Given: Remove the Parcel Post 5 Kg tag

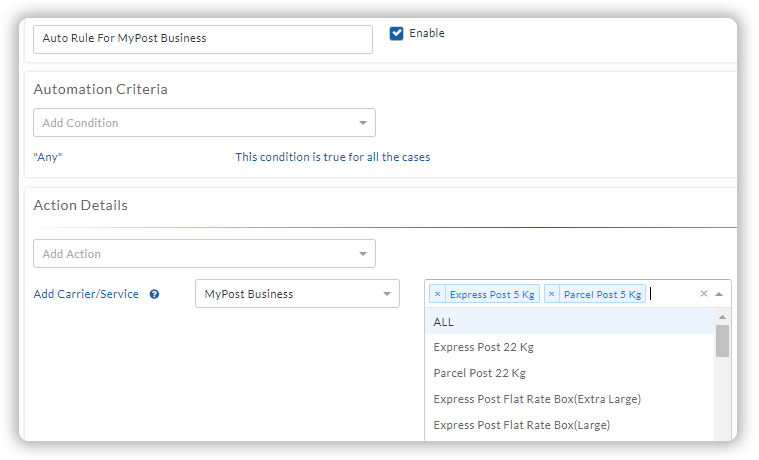Looking at the screenshot, I should click(x=552, y=294).
